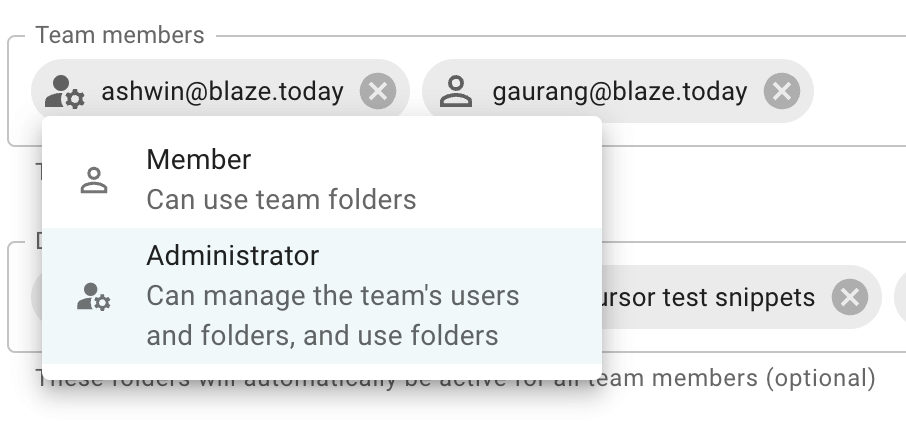Click the Administrator title text in menu
The image size is (906, 436).
(232, 256)
